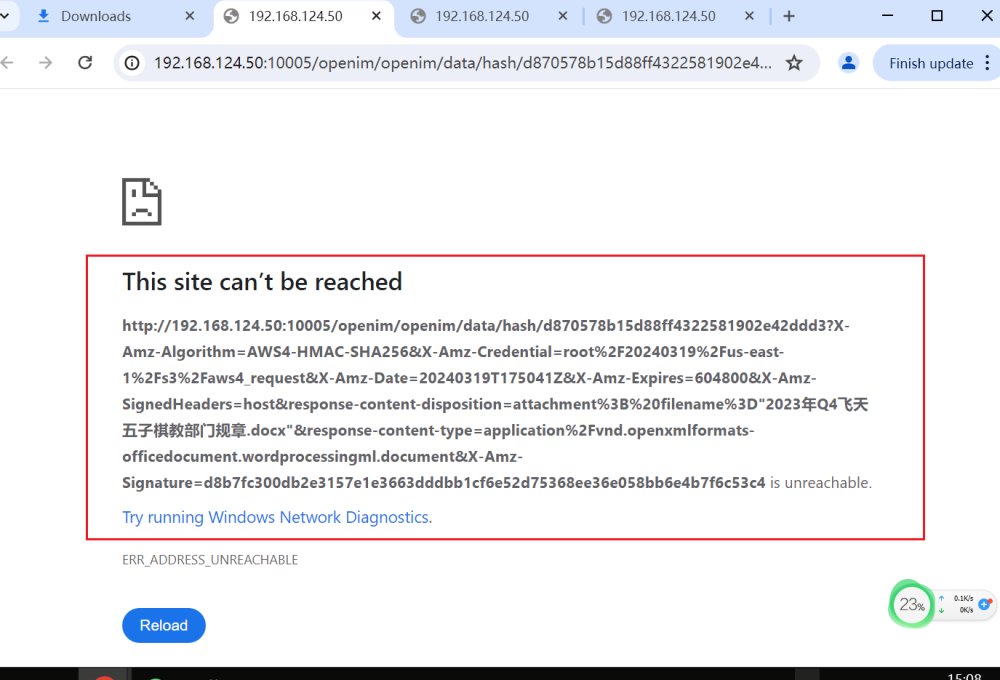Click the blue Reload button
This screenshot has width=1000, height=680.
164,625
